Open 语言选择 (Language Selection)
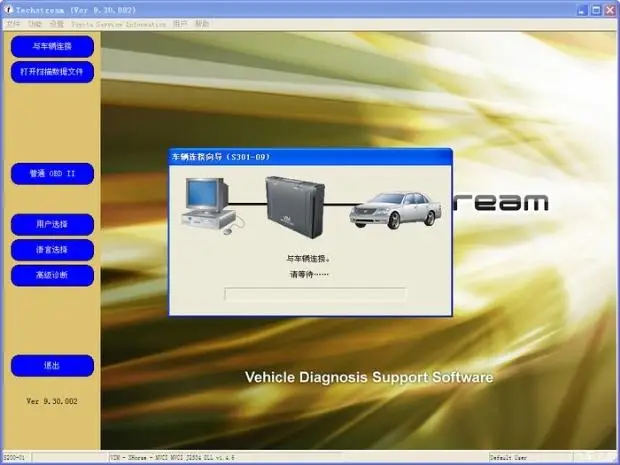The height and width of the screenshot is (465, 620). point(52,250)
